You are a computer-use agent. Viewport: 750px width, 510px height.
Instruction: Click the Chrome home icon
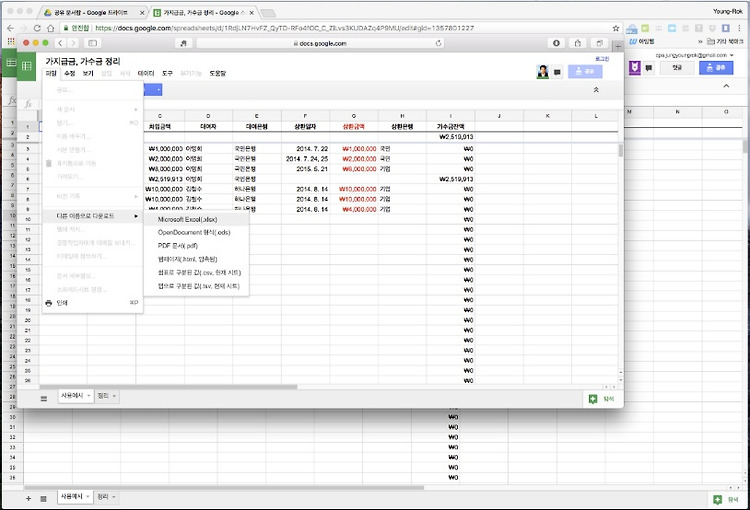[50, 28]
